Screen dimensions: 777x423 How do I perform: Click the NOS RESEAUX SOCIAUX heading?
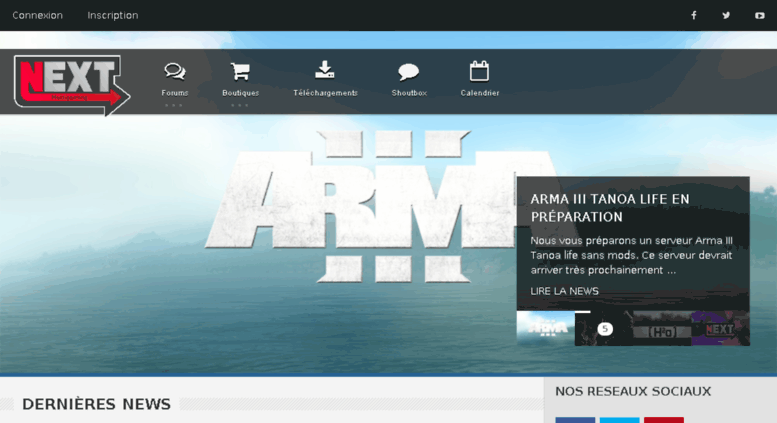pos(633,391)
